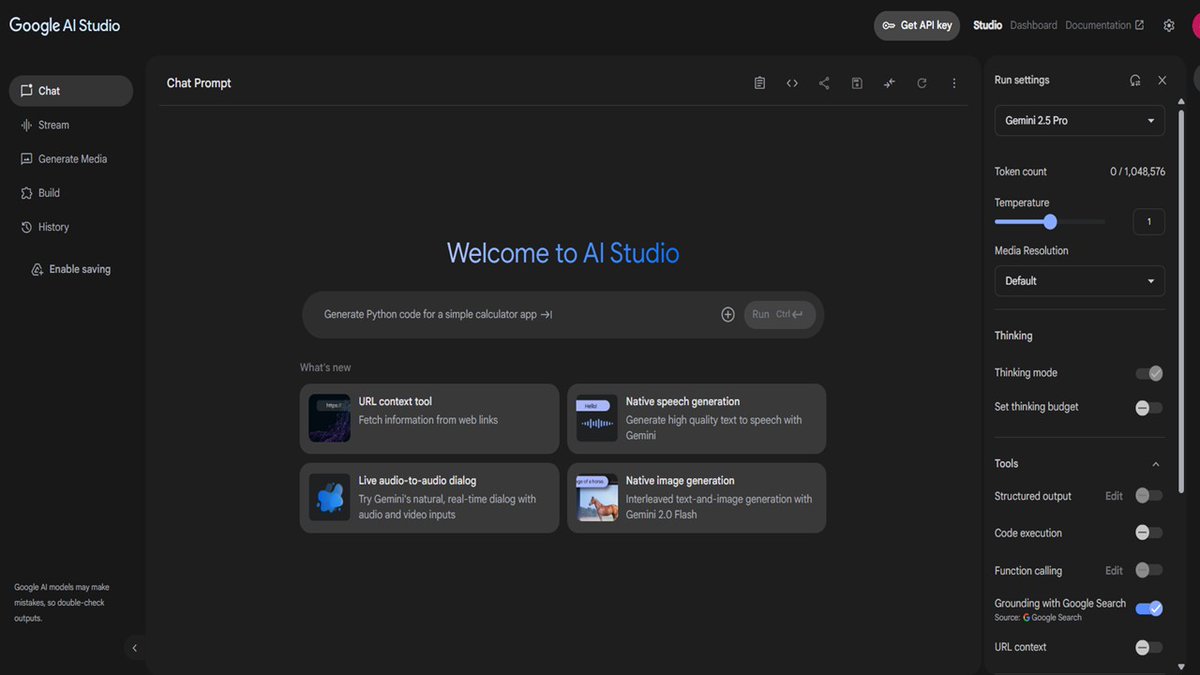
Task: Click the Temperature slider handle
Action: click(x=1050, y=222)
